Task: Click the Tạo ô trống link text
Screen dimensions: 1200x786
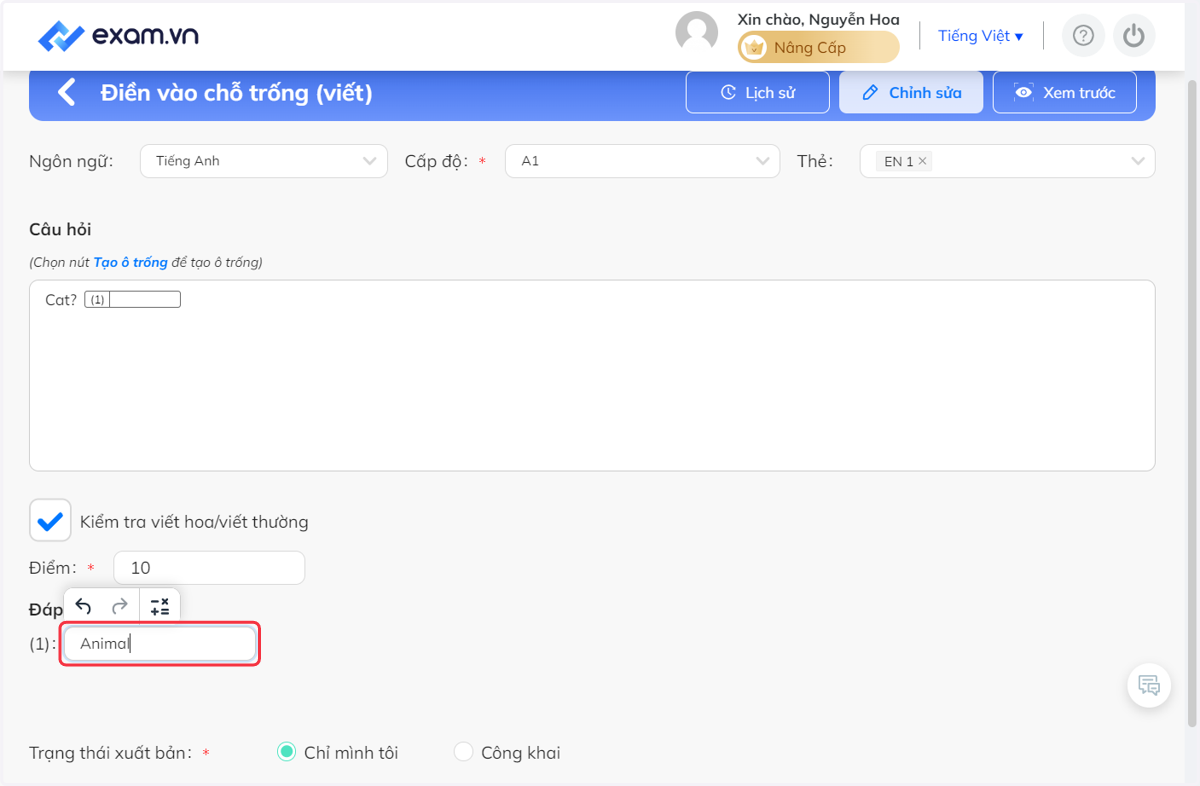Action: [x=130, y=262]
